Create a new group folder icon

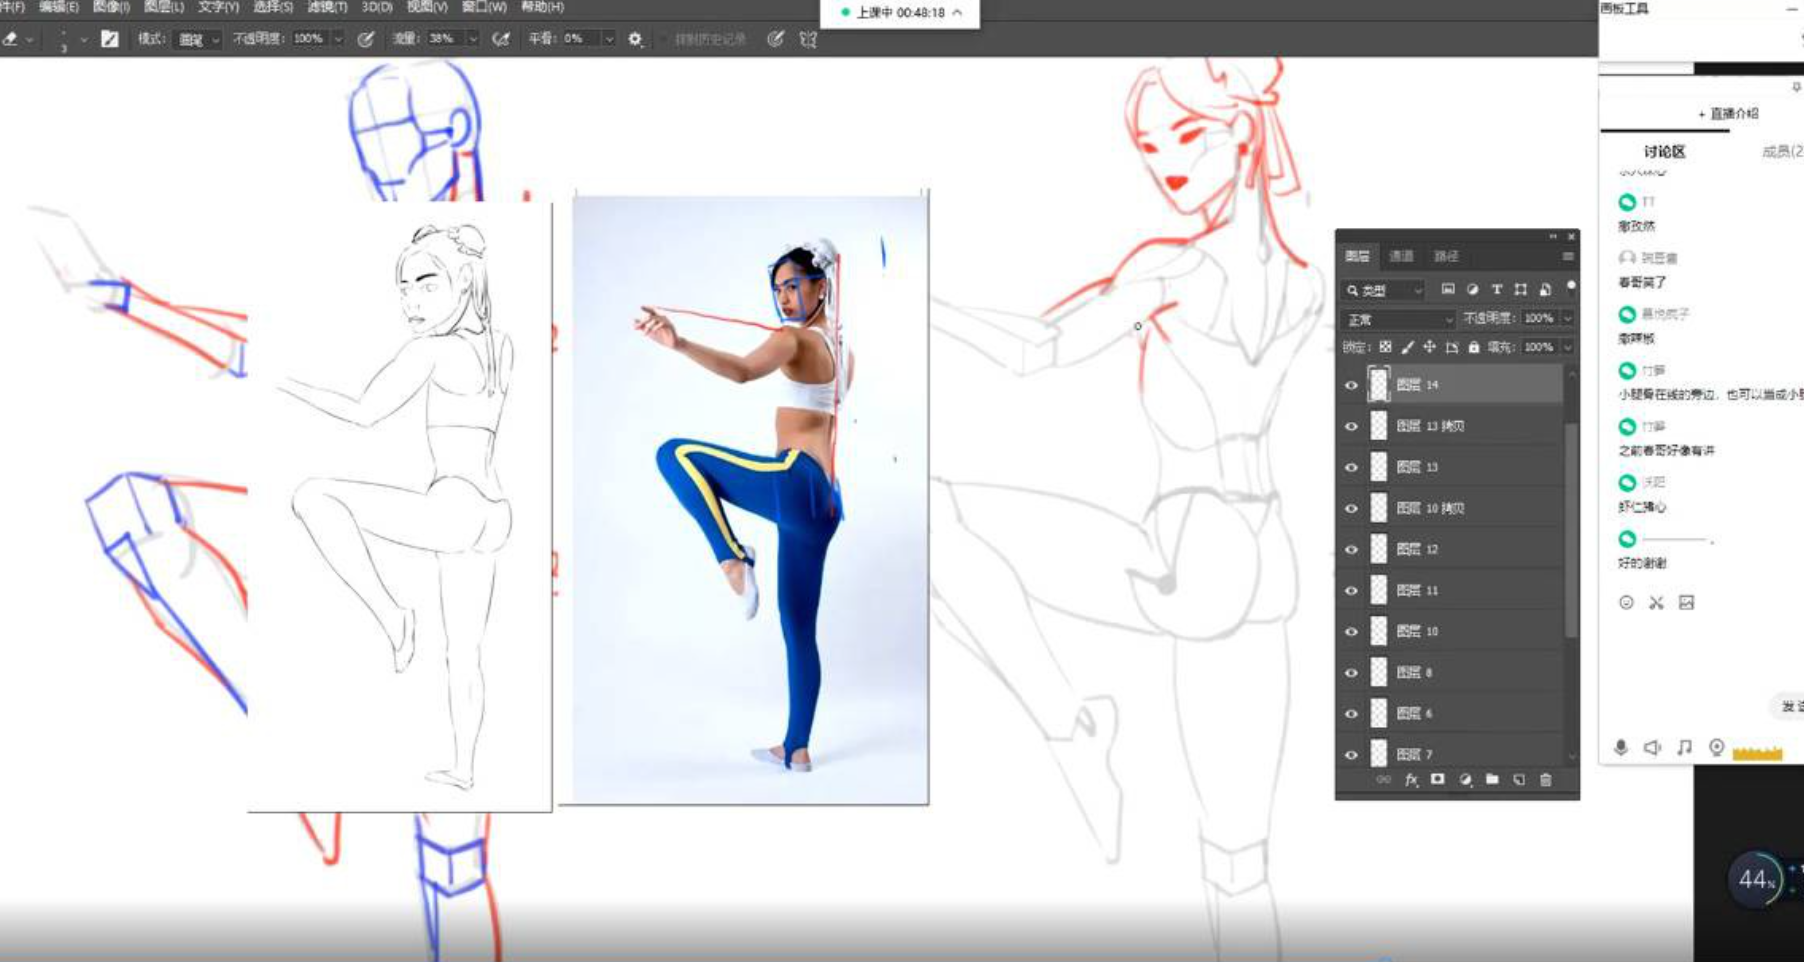click(1492, 779)
